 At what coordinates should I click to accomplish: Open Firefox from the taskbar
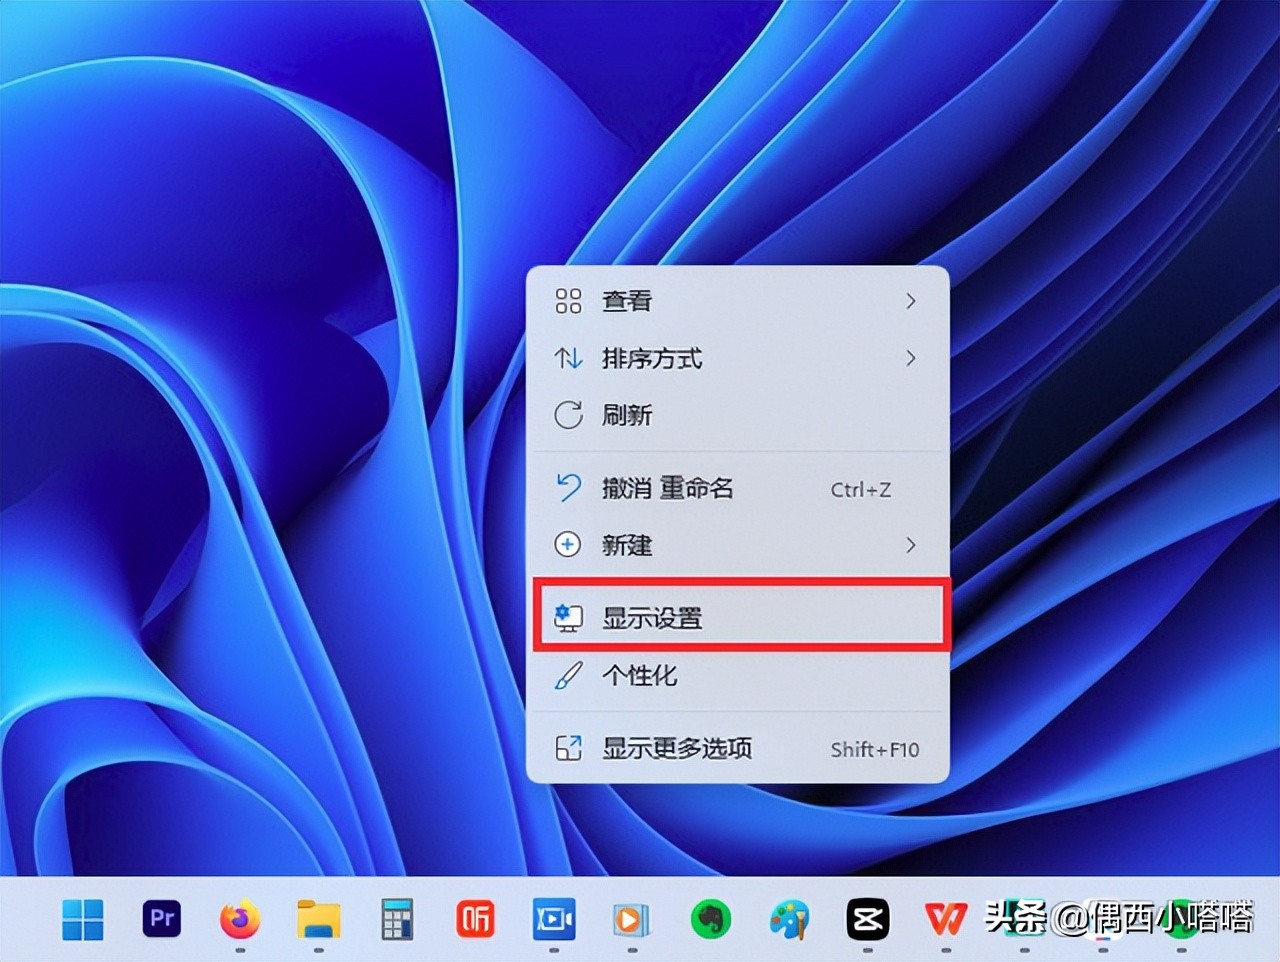(242, 920)
